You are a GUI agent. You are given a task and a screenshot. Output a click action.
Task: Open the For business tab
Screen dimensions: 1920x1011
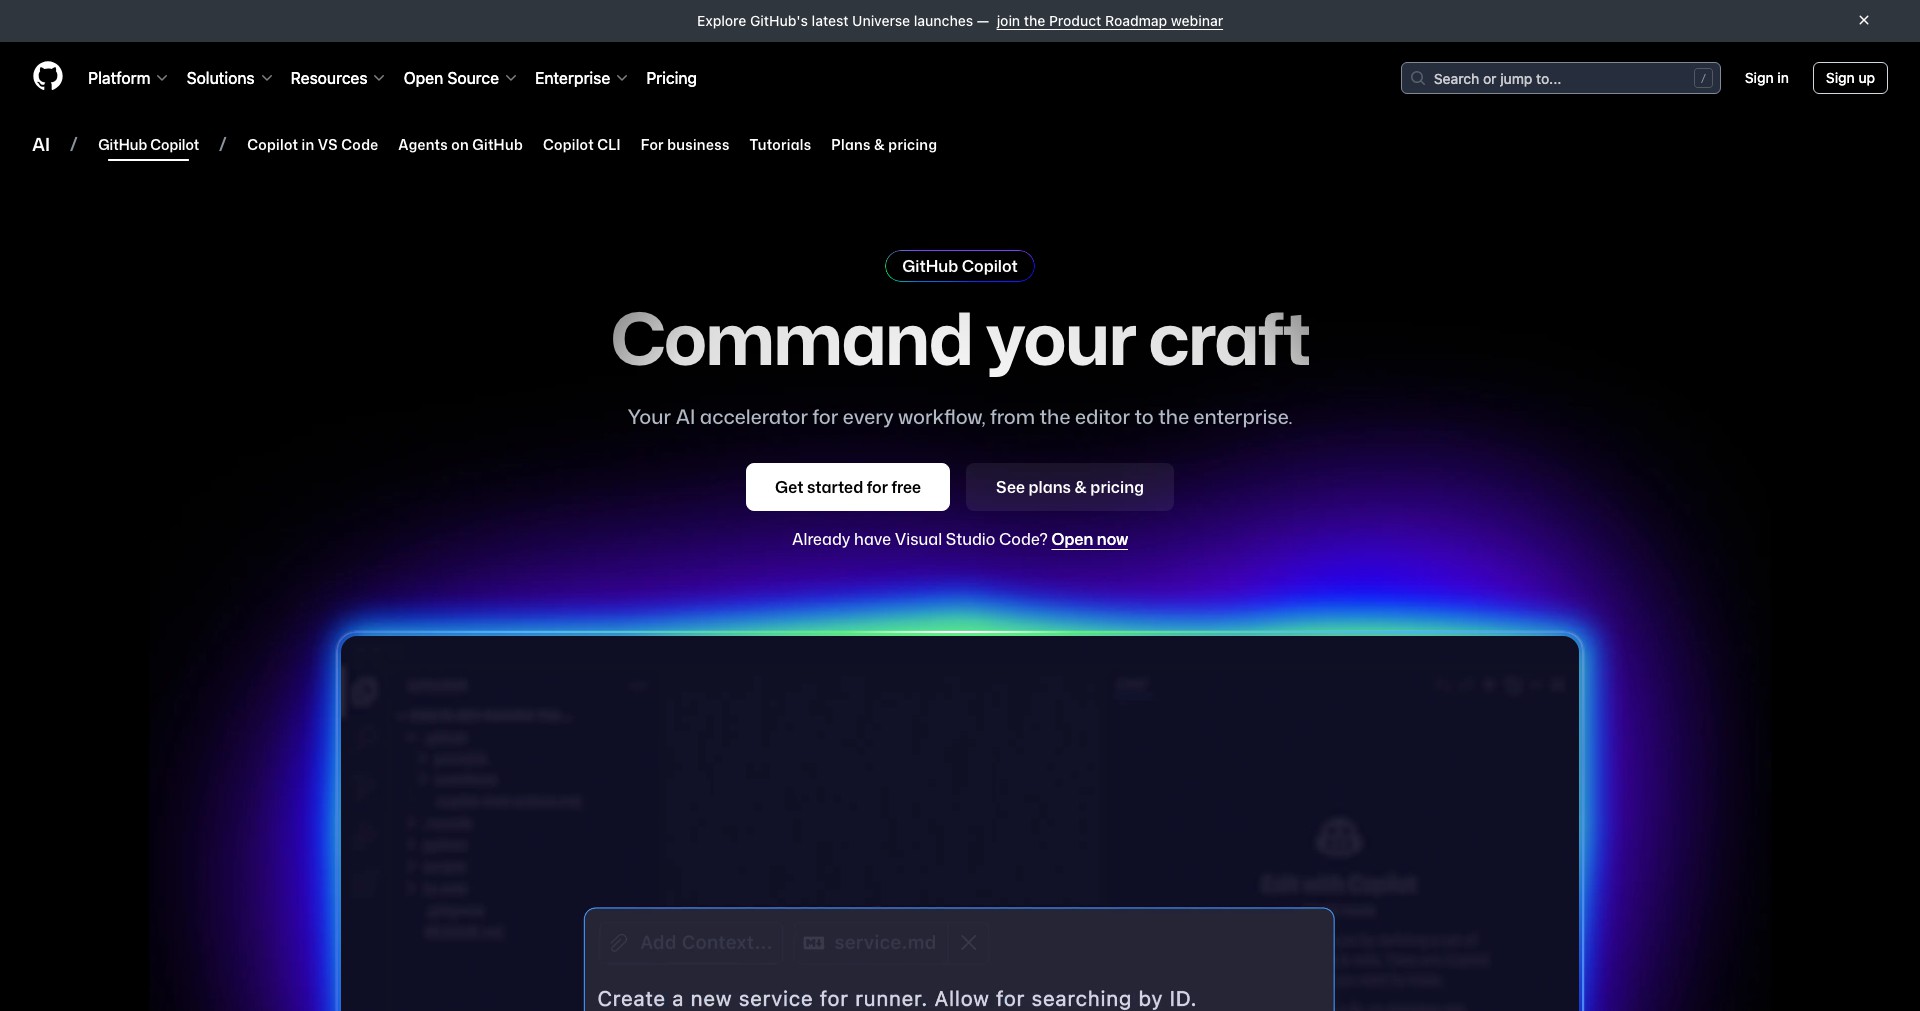pyautogui.click(x=685, y=145)
